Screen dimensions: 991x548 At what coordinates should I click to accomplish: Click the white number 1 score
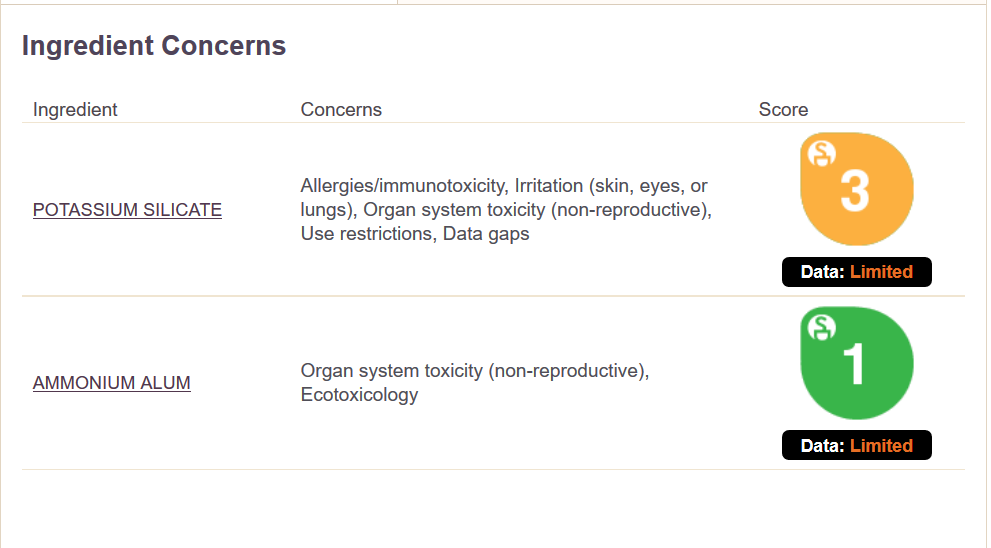(854, 365)
